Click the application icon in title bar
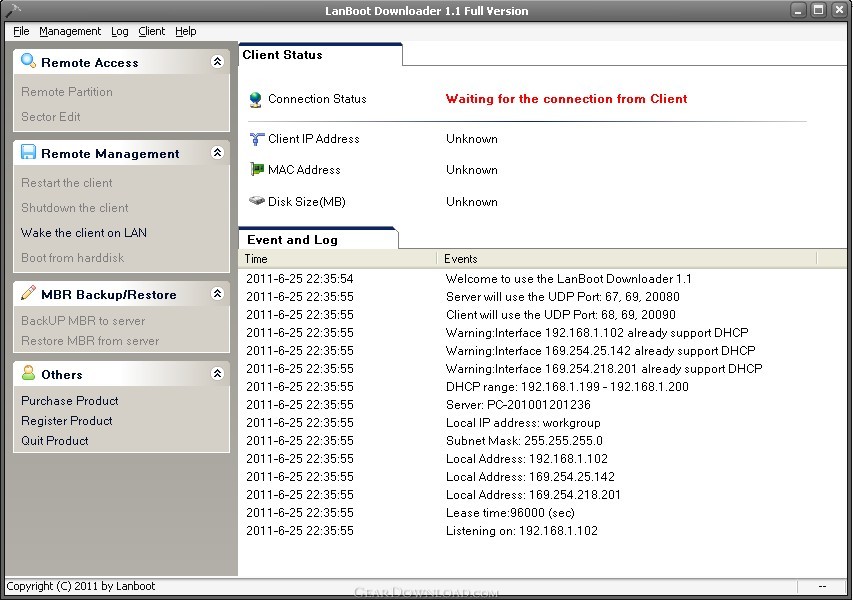853x601 pixels. pos(12,10)
